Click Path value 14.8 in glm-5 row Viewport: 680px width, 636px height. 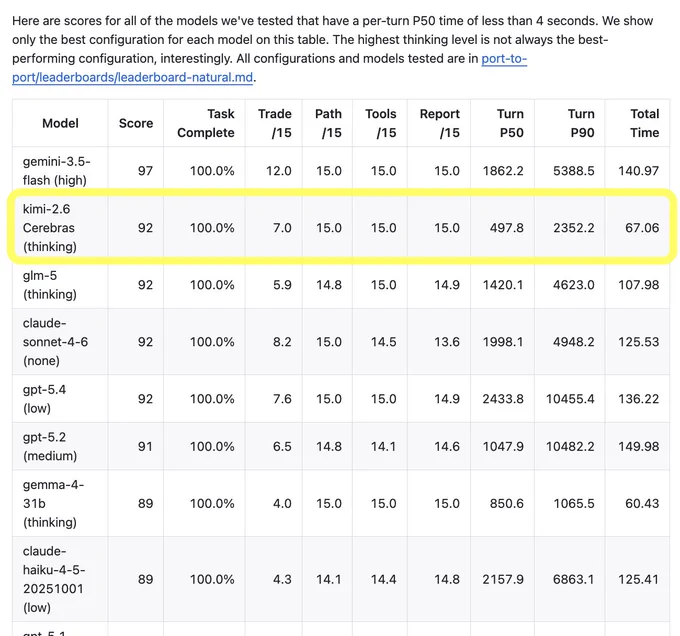tap(329, 285)
